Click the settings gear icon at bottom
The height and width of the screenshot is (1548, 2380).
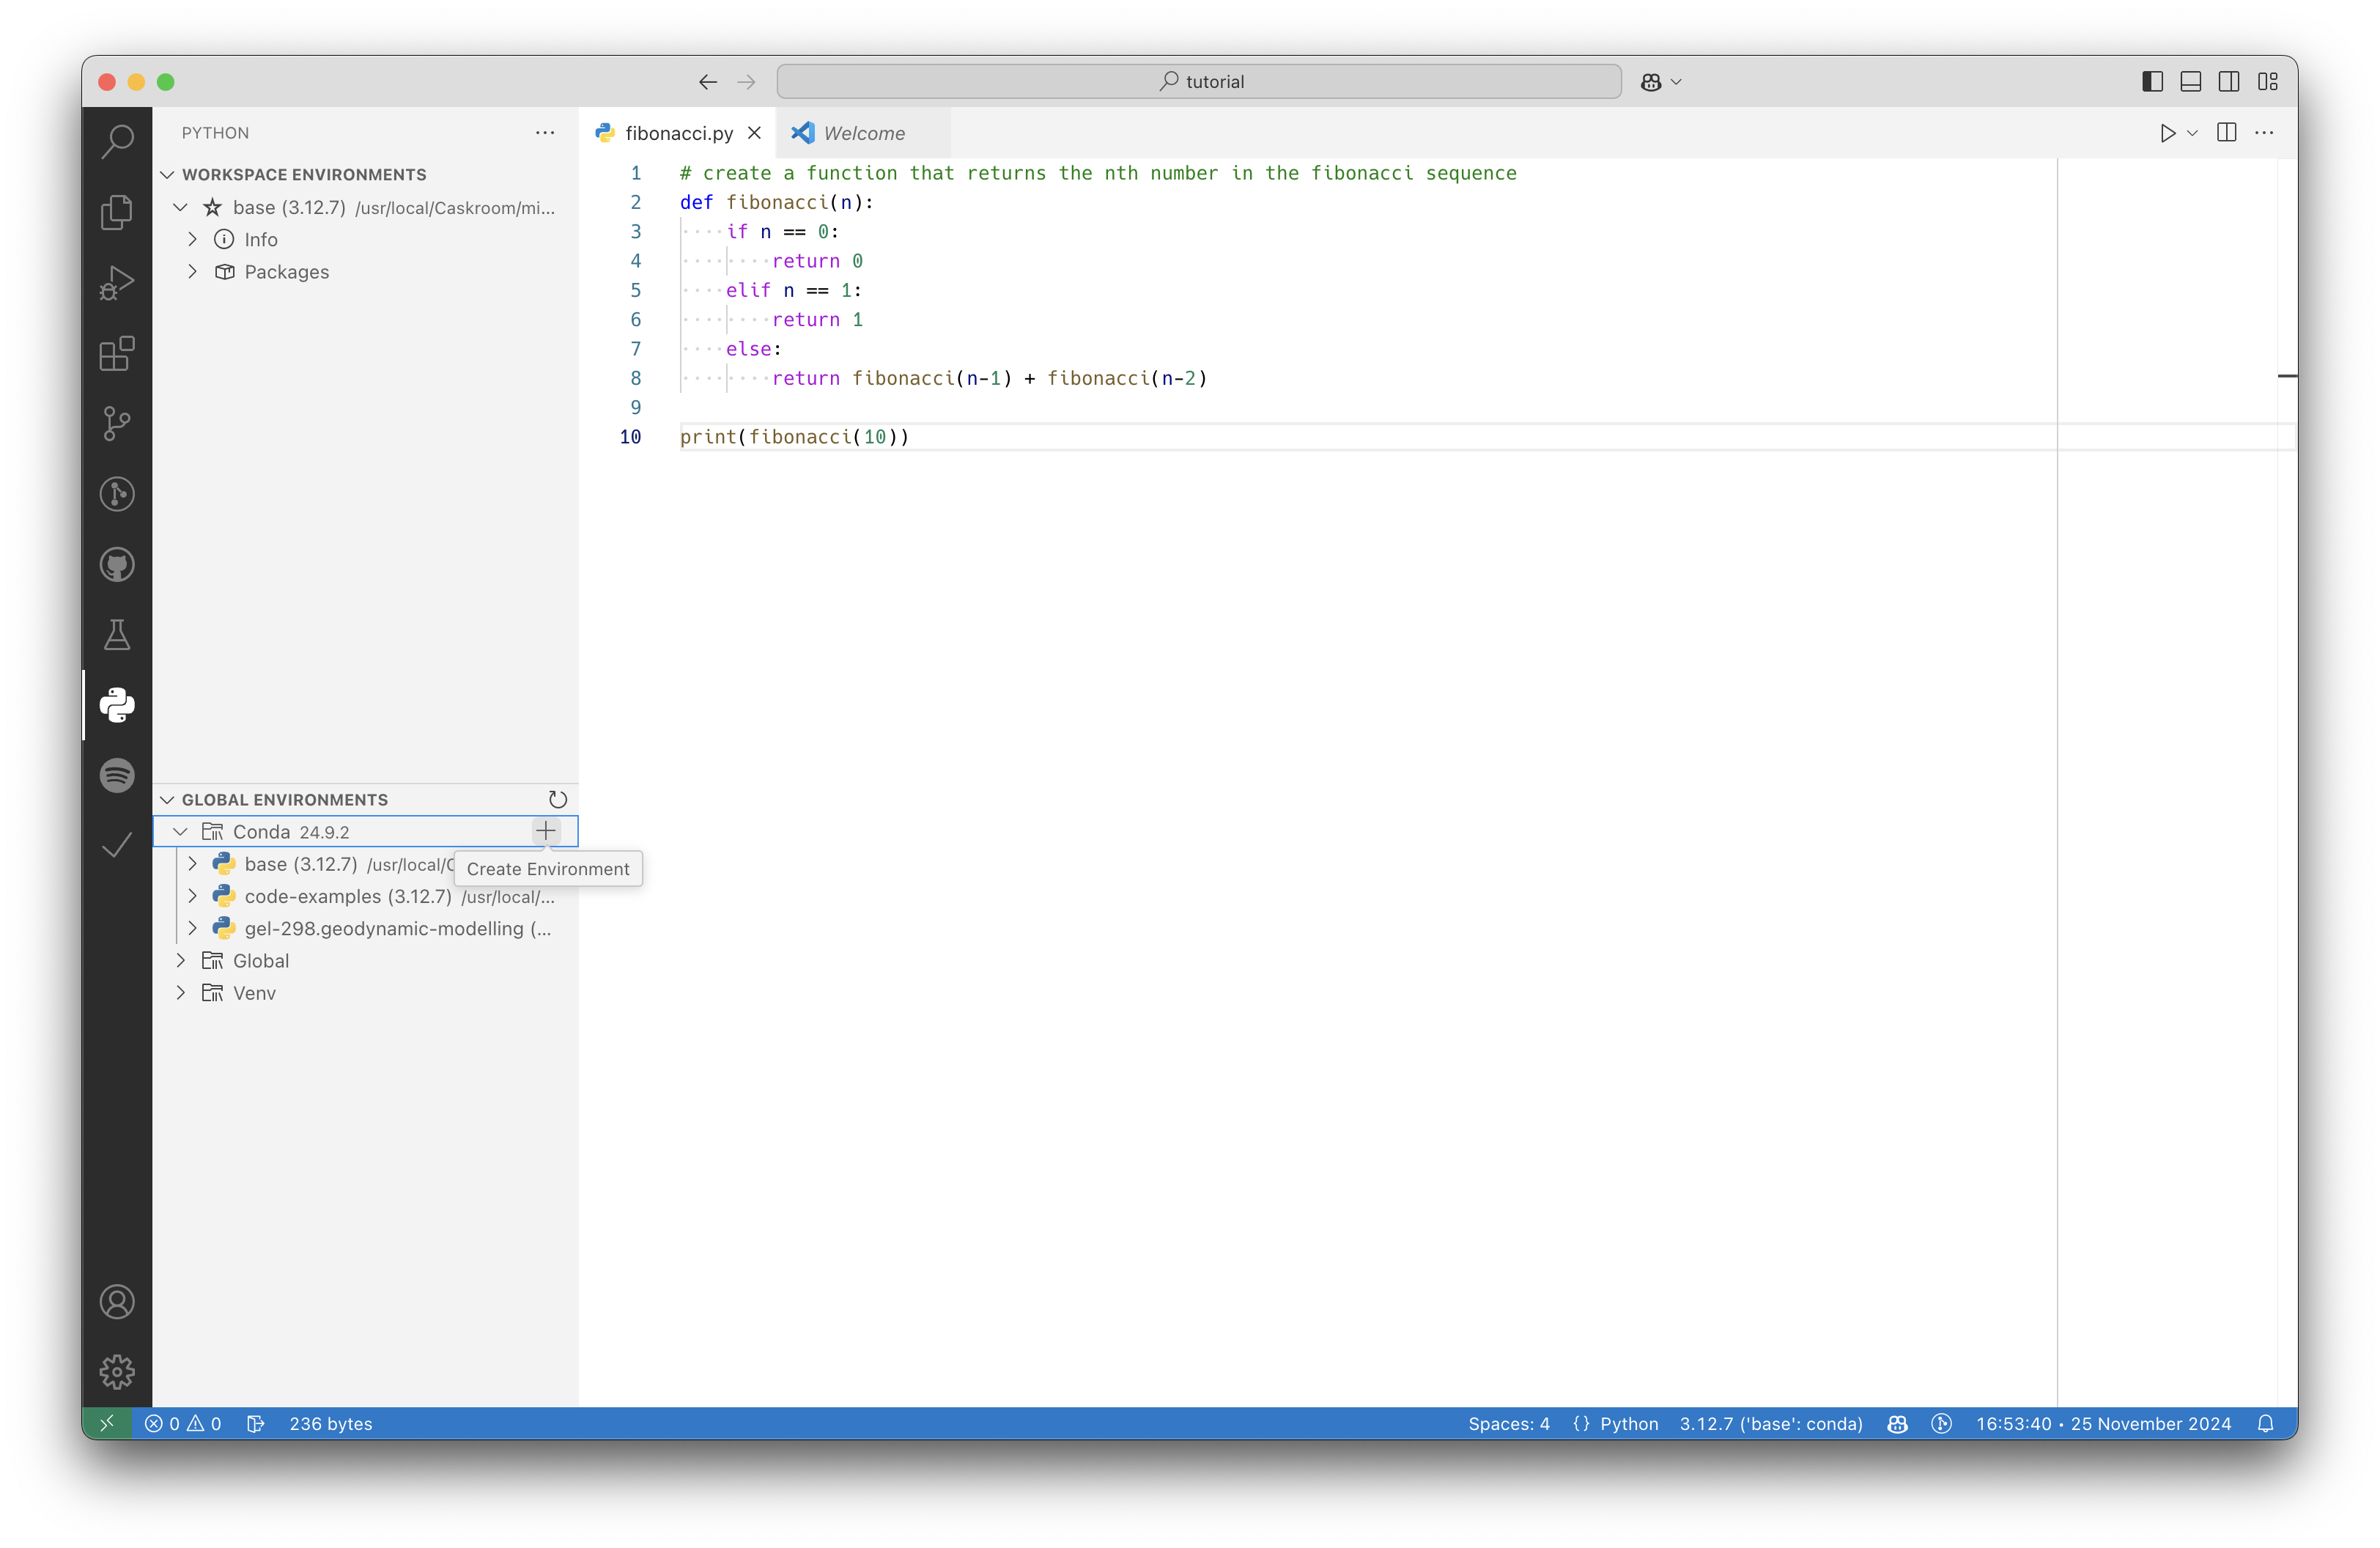tap(117, 1371)
